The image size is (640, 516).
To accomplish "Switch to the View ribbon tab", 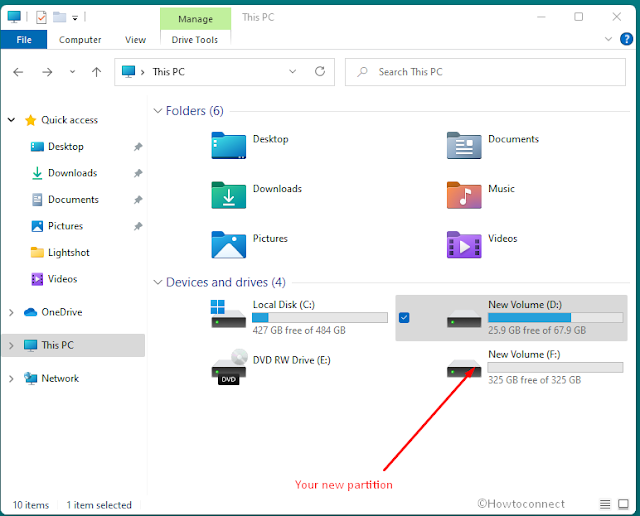I will (x=135, y=40).
